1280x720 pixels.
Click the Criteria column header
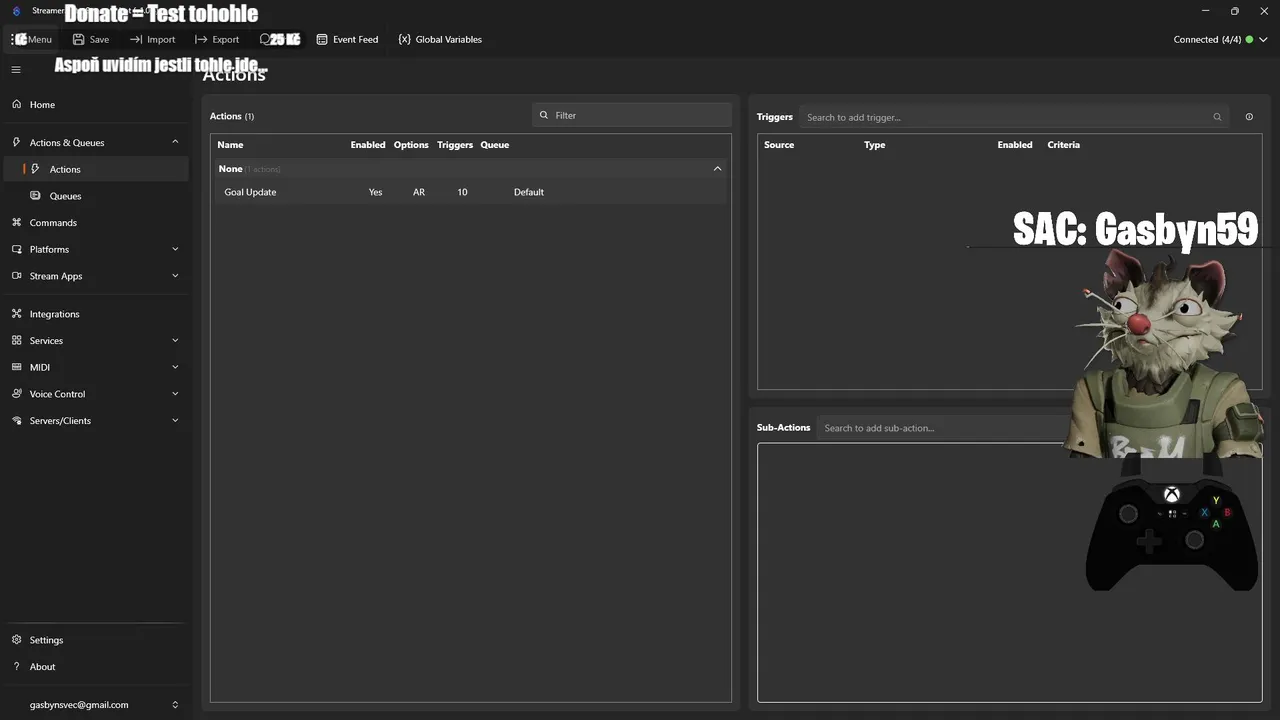point(1064,145)
